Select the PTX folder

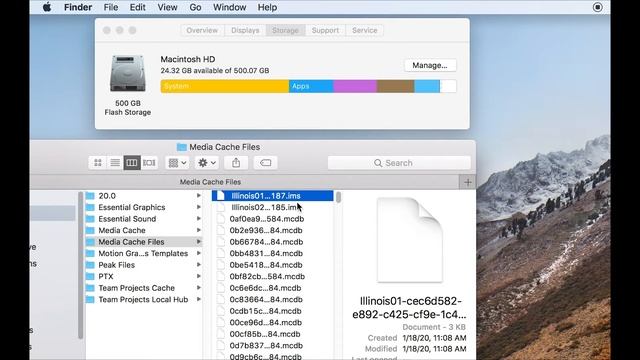click(x=144, y=276)
